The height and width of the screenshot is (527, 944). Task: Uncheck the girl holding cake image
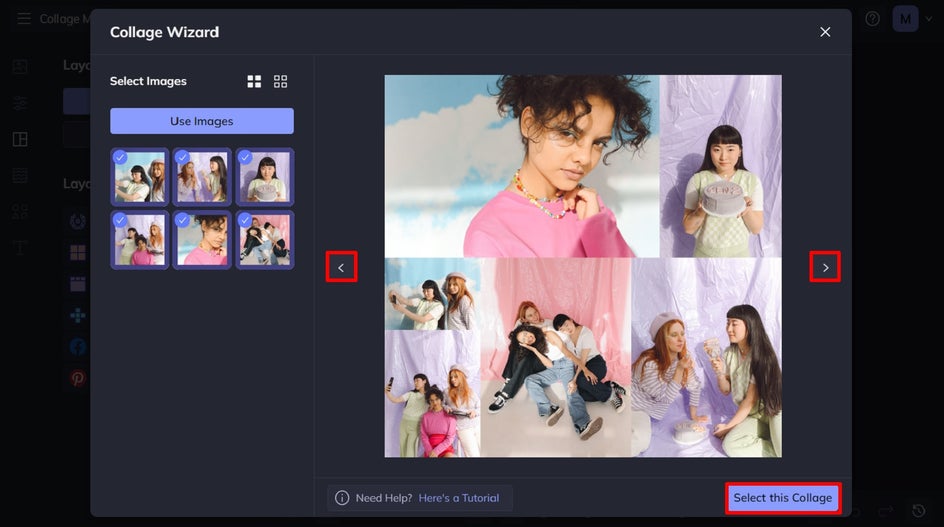244,158
